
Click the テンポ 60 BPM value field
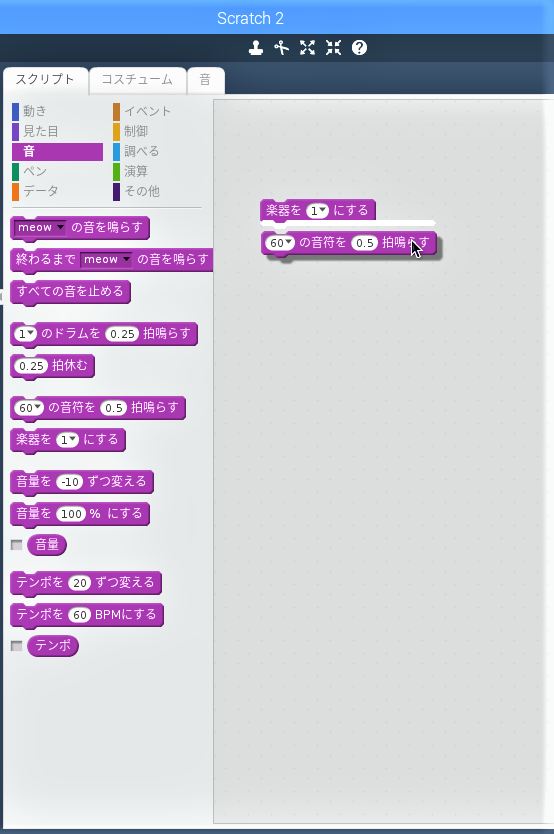tap(80, 615)
